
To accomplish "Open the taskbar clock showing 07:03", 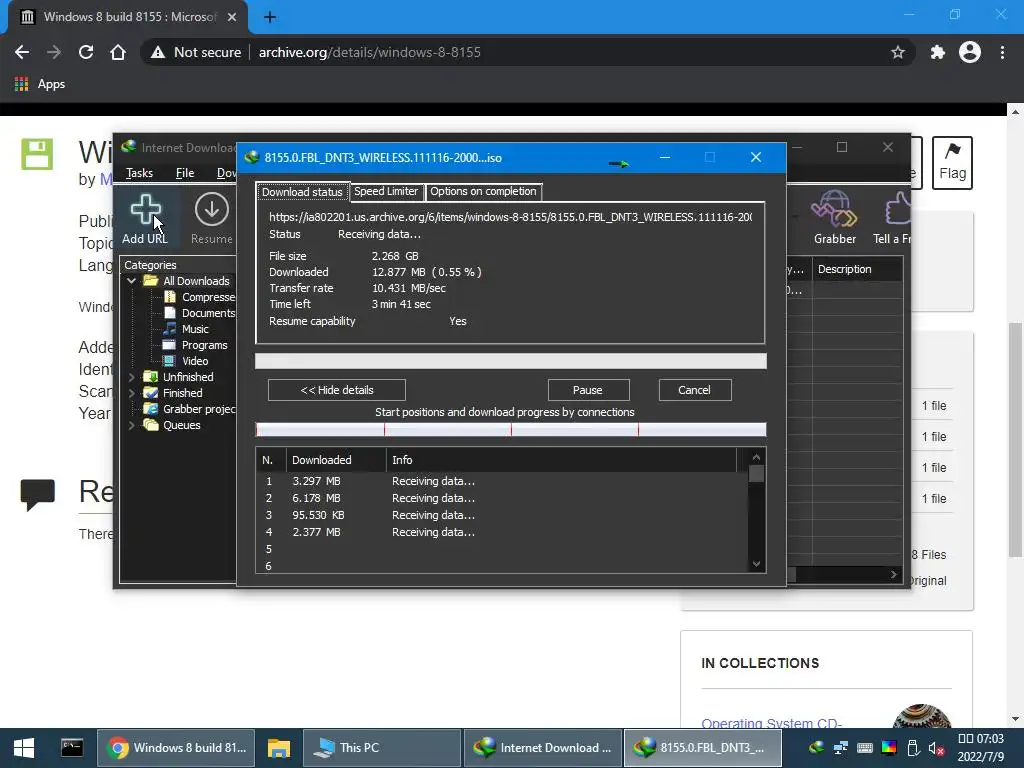I will pos(980,748).
